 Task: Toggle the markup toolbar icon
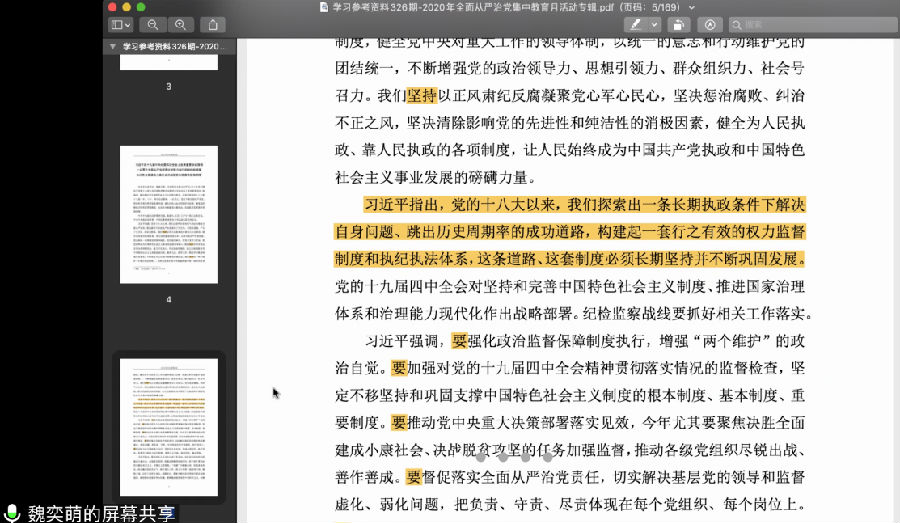pyautogui.click(x=710, y=24)
